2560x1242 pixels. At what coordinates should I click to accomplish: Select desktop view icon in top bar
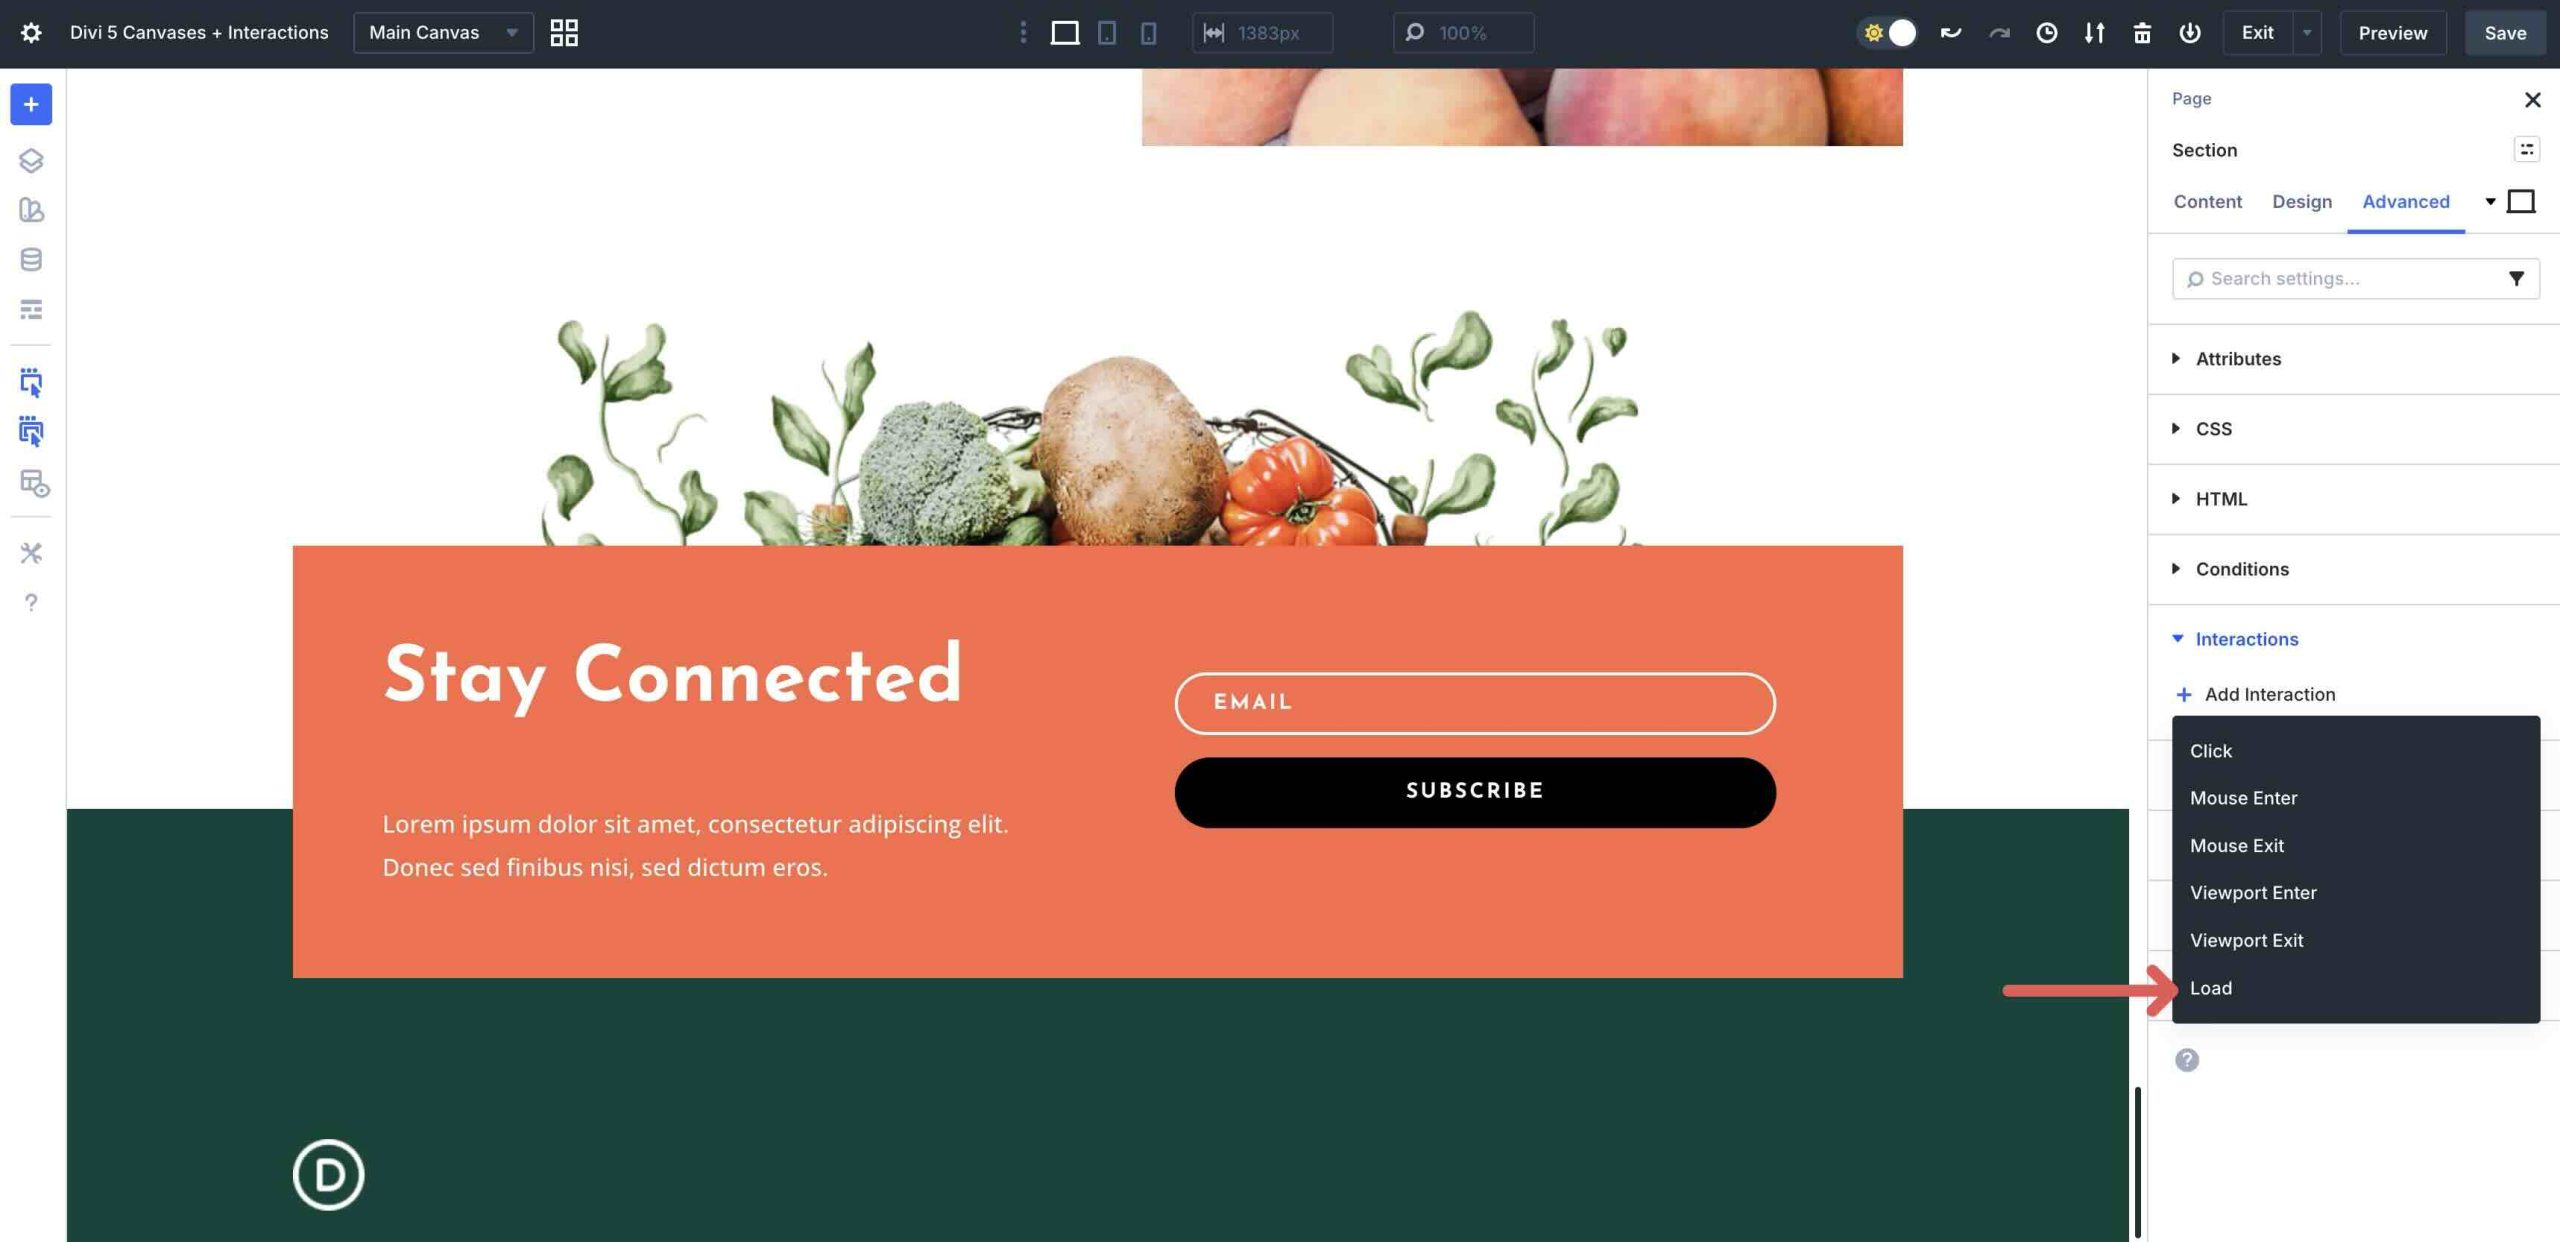coord(1065,33)
